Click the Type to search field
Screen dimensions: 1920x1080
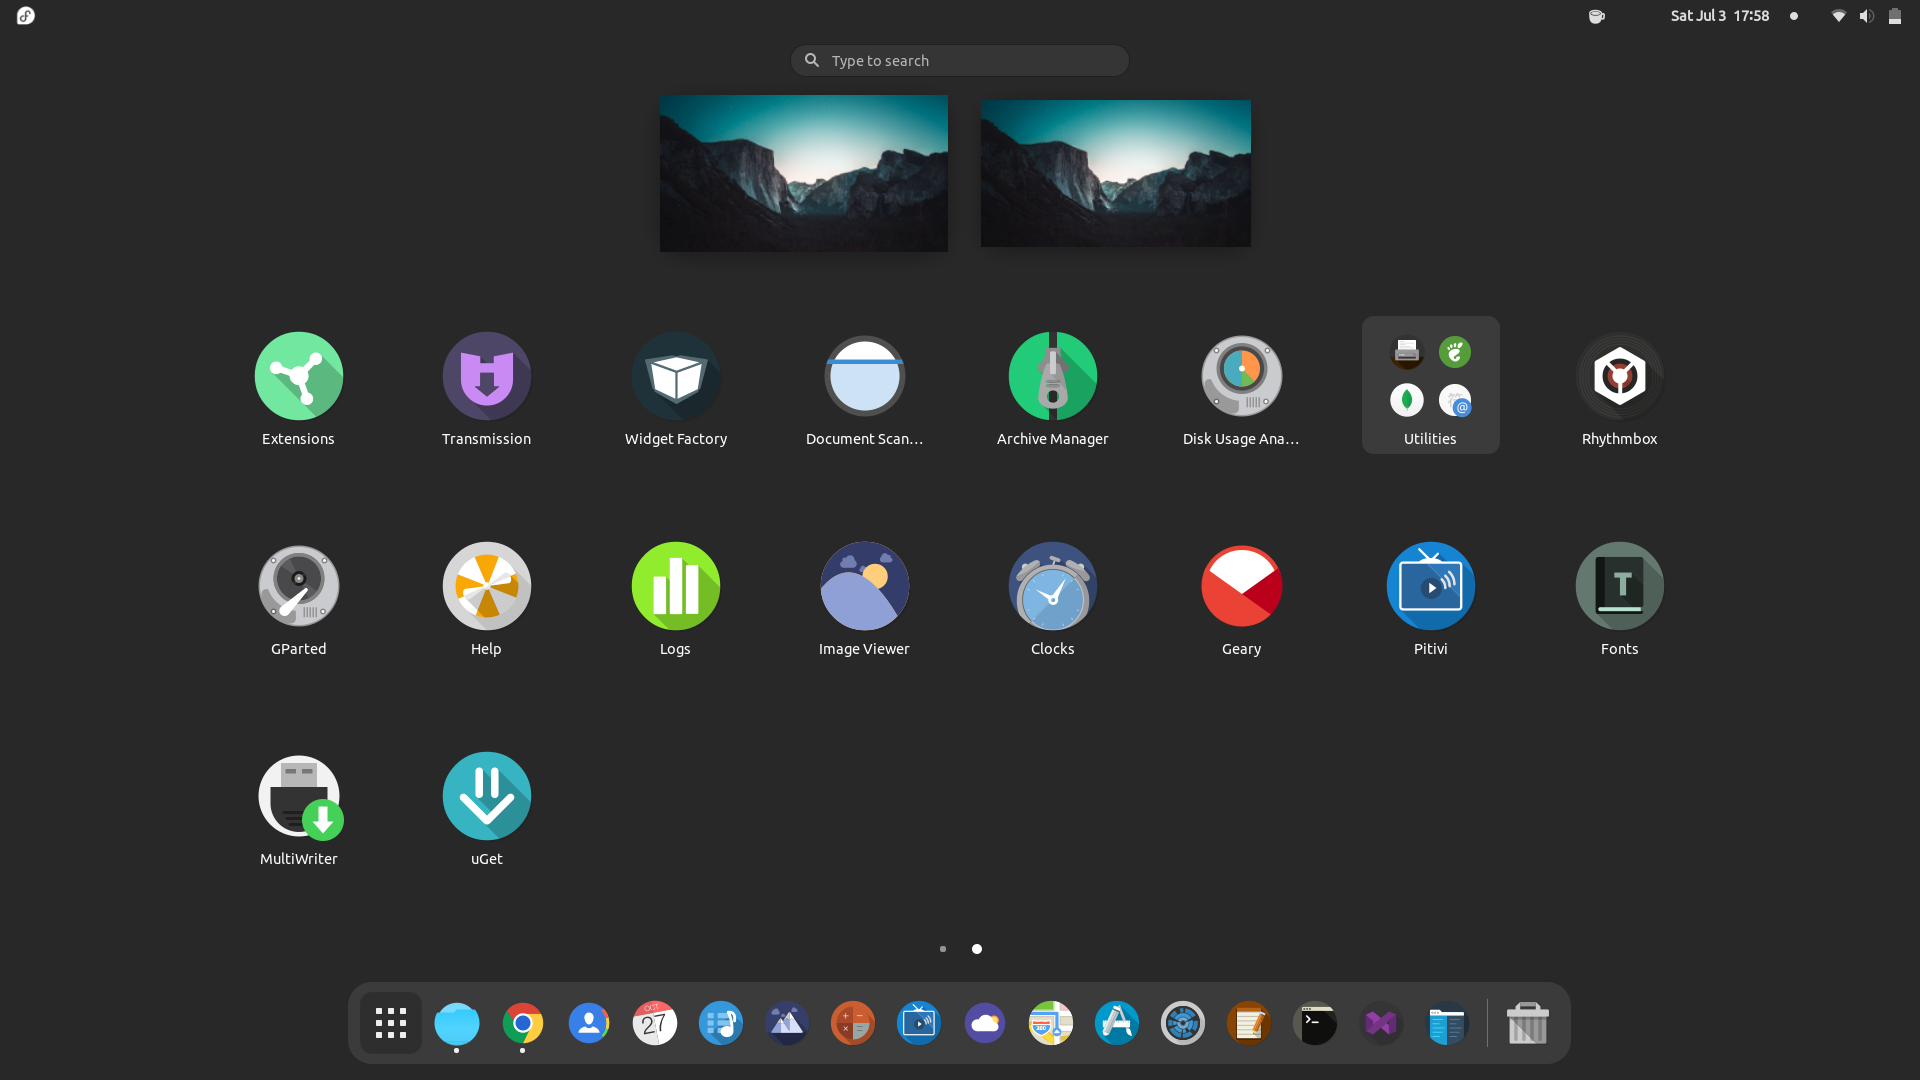(960, 60)
